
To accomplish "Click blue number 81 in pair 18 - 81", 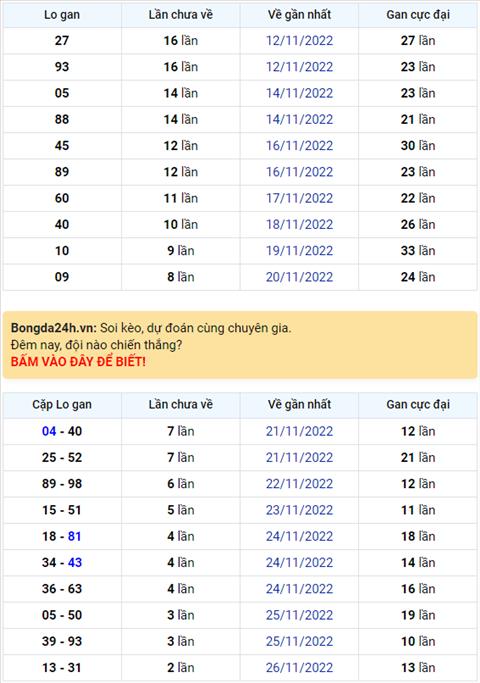I will pos(74,536).
